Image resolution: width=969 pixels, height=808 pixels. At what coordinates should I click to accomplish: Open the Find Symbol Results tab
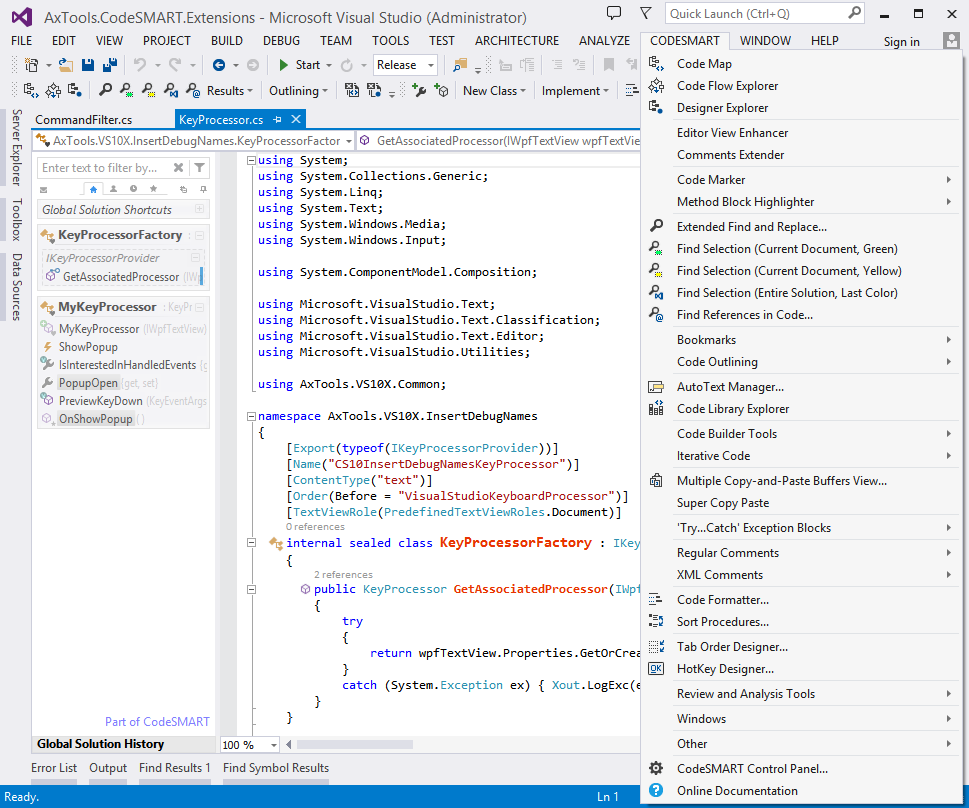pos(276,768)
